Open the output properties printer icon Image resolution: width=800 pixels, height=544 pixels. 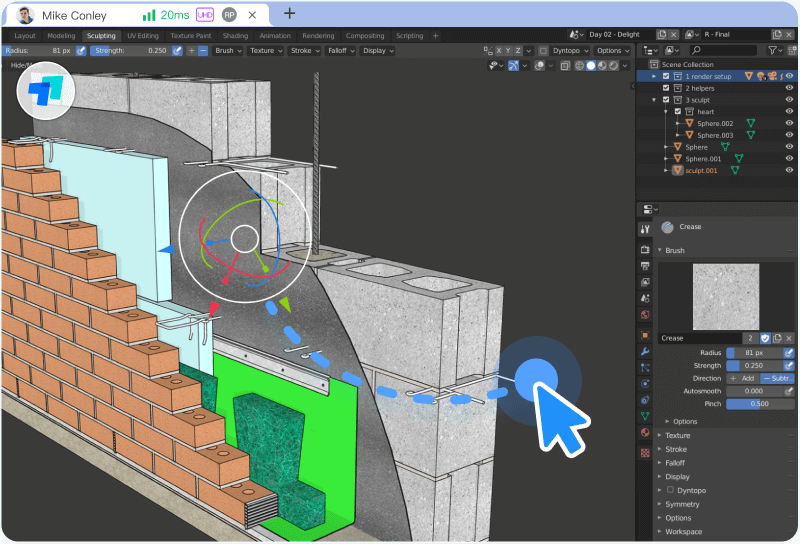[645, 266]
